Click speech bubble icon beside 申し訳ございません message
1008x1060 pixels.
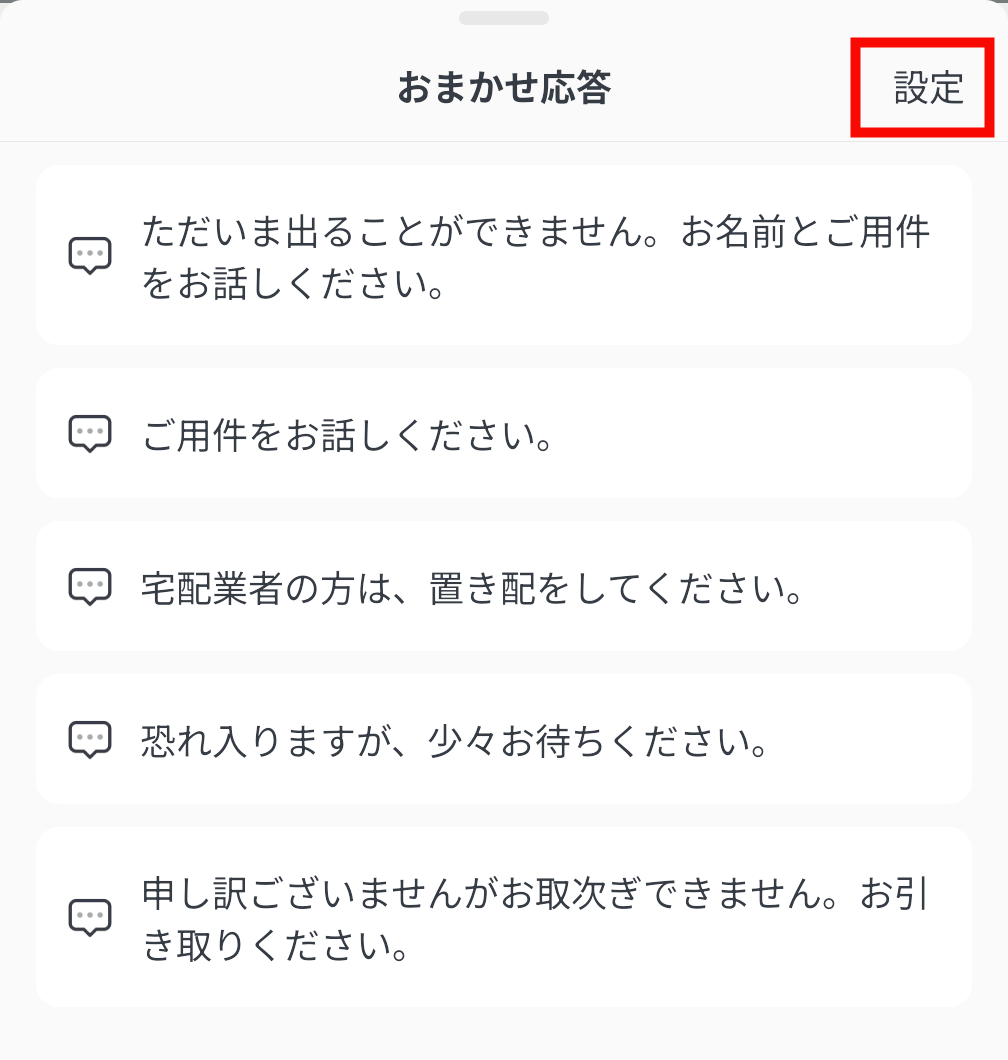[89, 917]
